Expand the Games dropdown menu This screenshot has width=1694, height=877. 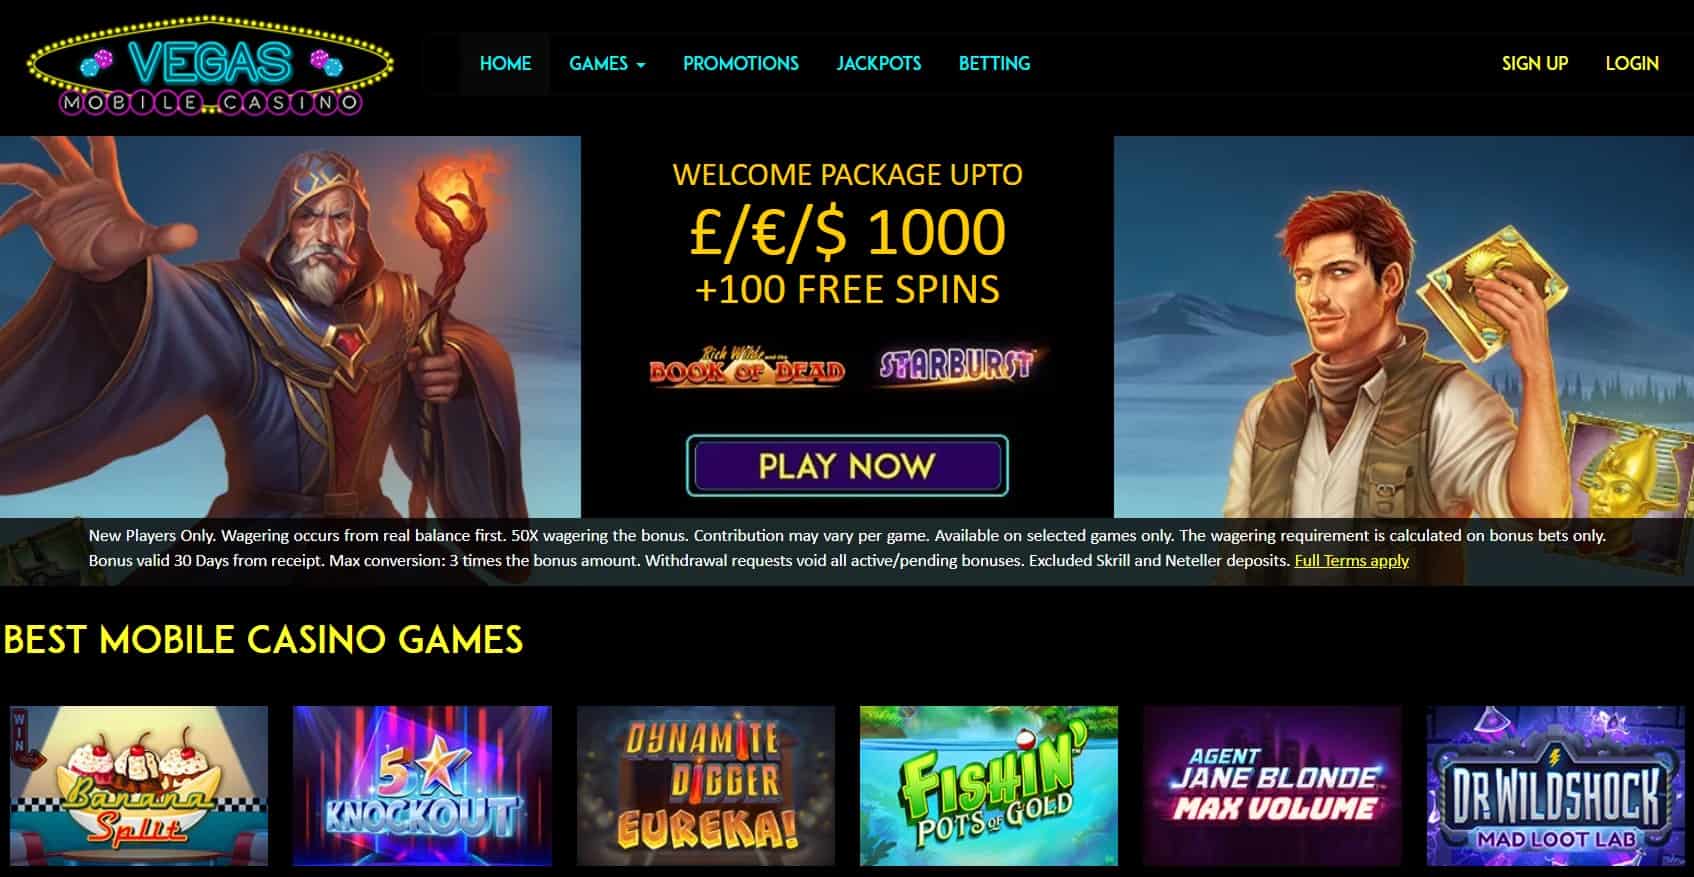607,64
